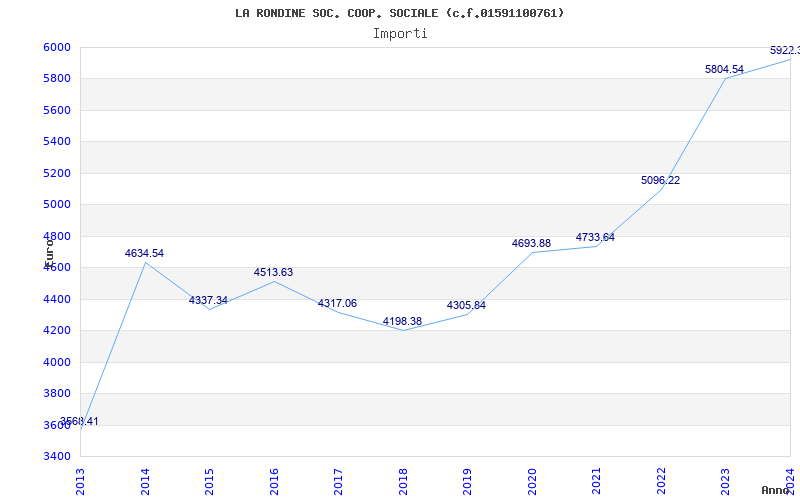Click the Anno axis title
This screenshot has width=800, height=500.
(775, 490)
